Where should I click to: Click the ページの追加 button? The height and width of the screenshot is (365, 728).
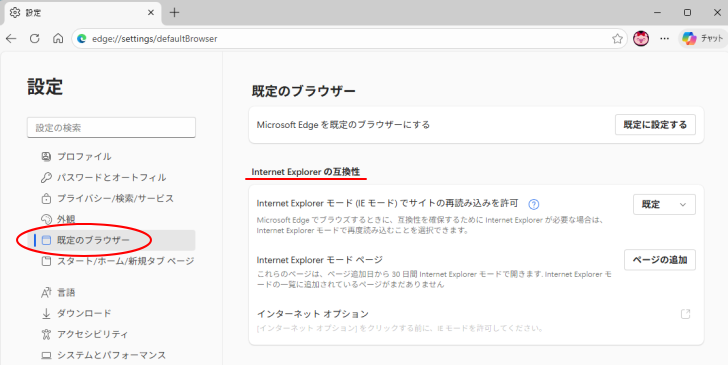tap(660, 260)
